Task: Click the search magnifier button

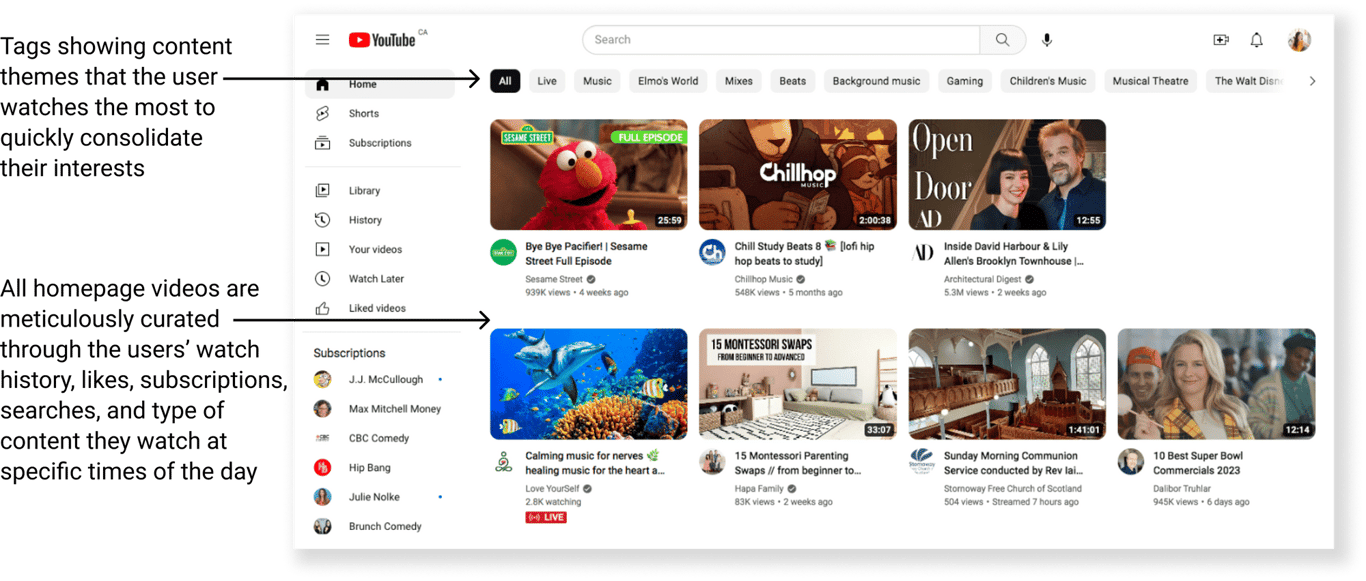Action: point(1002,40)
